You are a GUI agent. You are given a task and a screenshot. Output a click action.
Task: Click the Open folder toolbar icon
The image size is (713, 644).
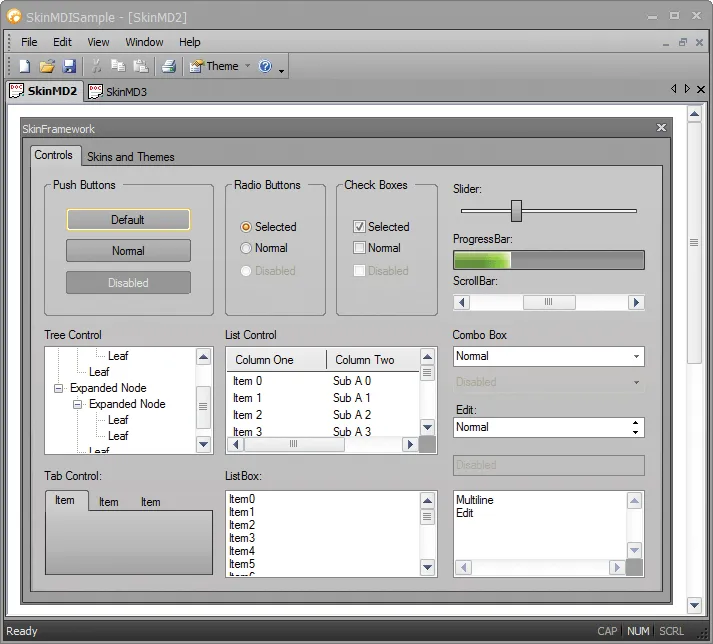47,66
